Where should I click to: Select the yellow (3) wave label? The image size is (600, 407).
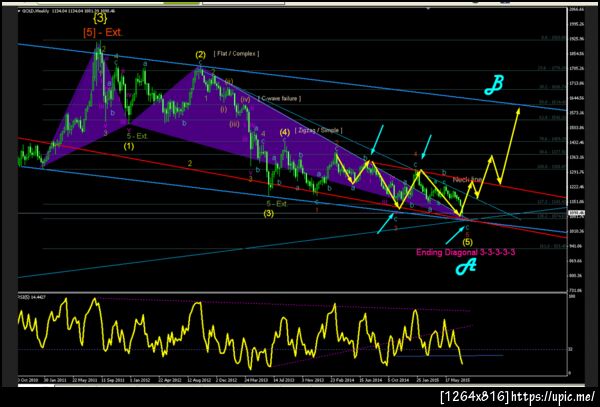[x=269, y=214]
